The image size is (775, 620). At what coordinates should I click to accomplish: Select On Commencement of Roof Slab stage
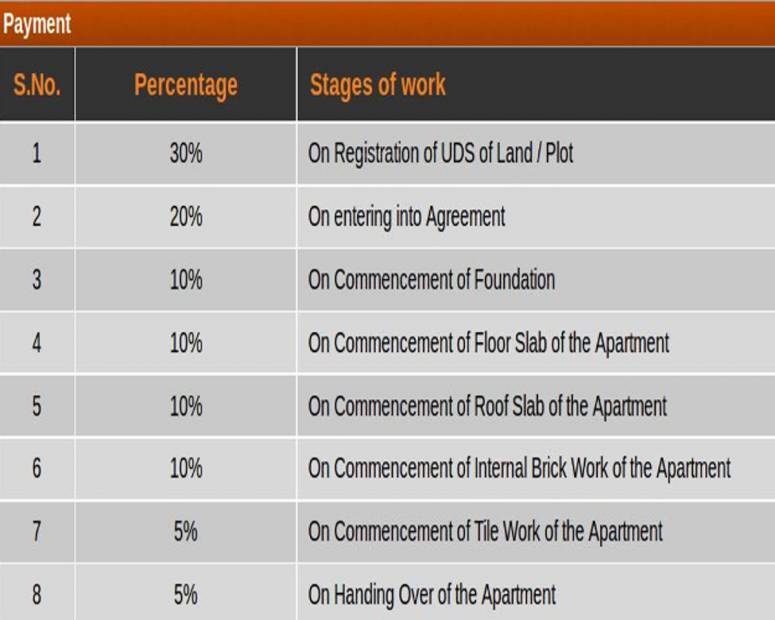(487, 406)
